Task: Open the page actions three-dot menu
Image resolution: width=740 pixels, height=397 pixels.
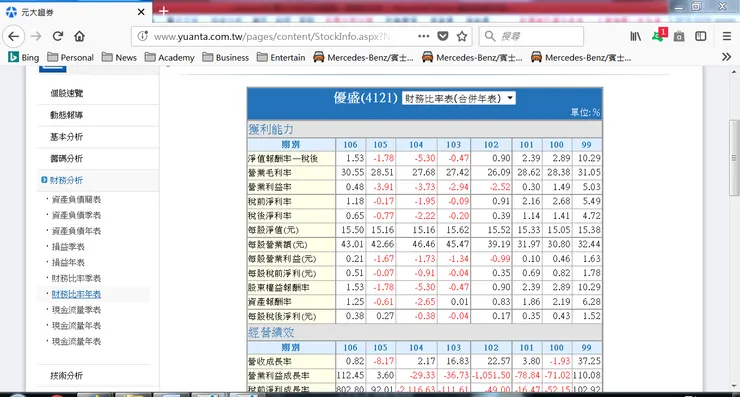Action: click(x=423, y=36)
